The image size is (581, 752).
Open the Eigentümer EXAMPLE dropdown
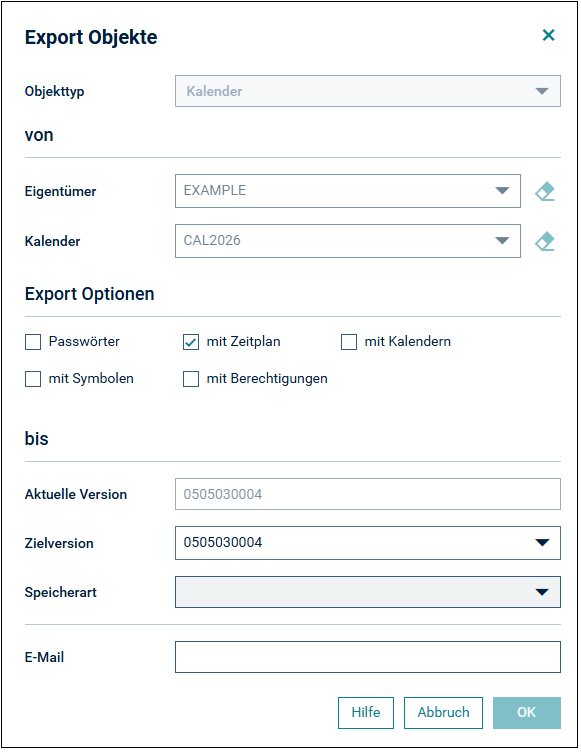[x=348, y=191]
